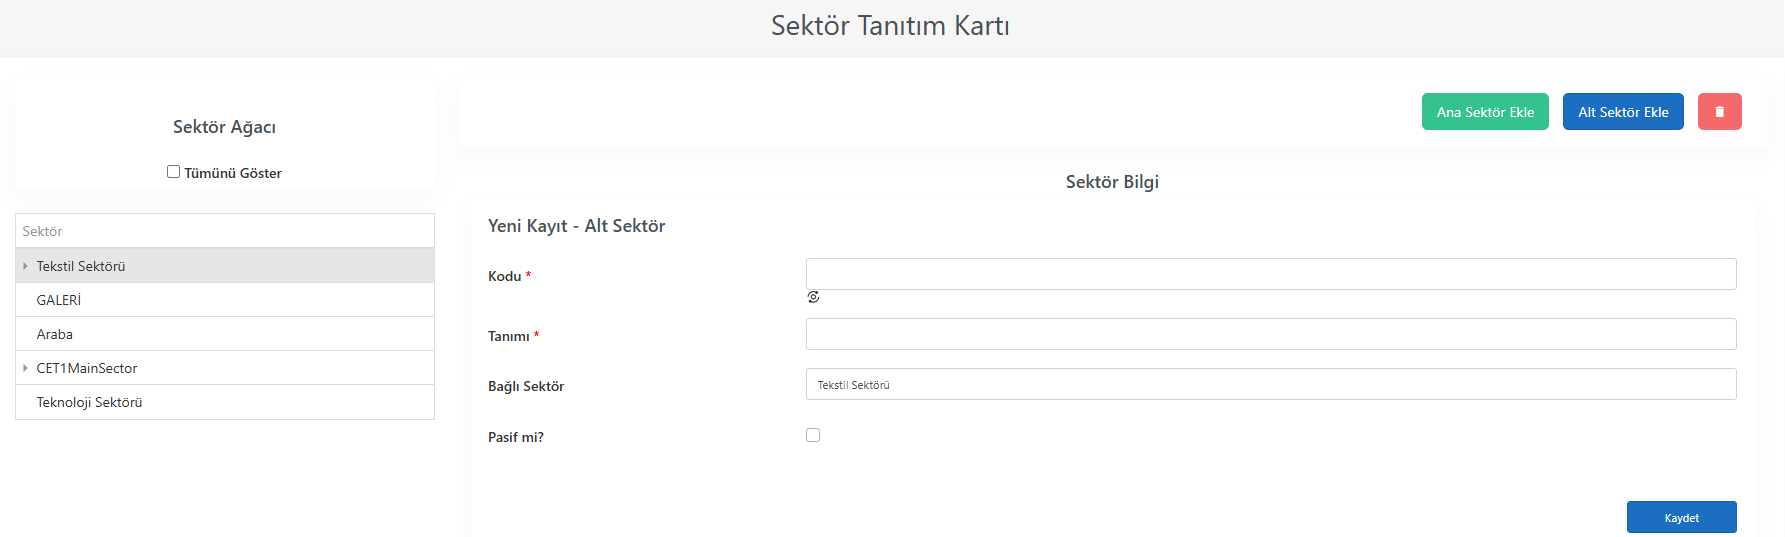Click the Alt Sektör Ekle button

click(x=1623, y=112)
